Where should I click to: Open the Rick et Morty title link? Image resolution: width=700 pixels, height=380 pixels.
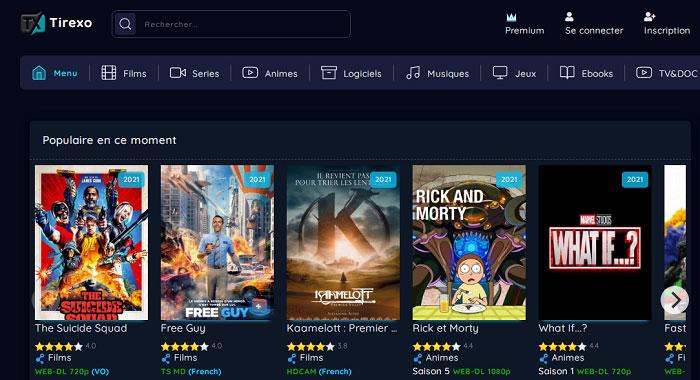coord(445,328)
